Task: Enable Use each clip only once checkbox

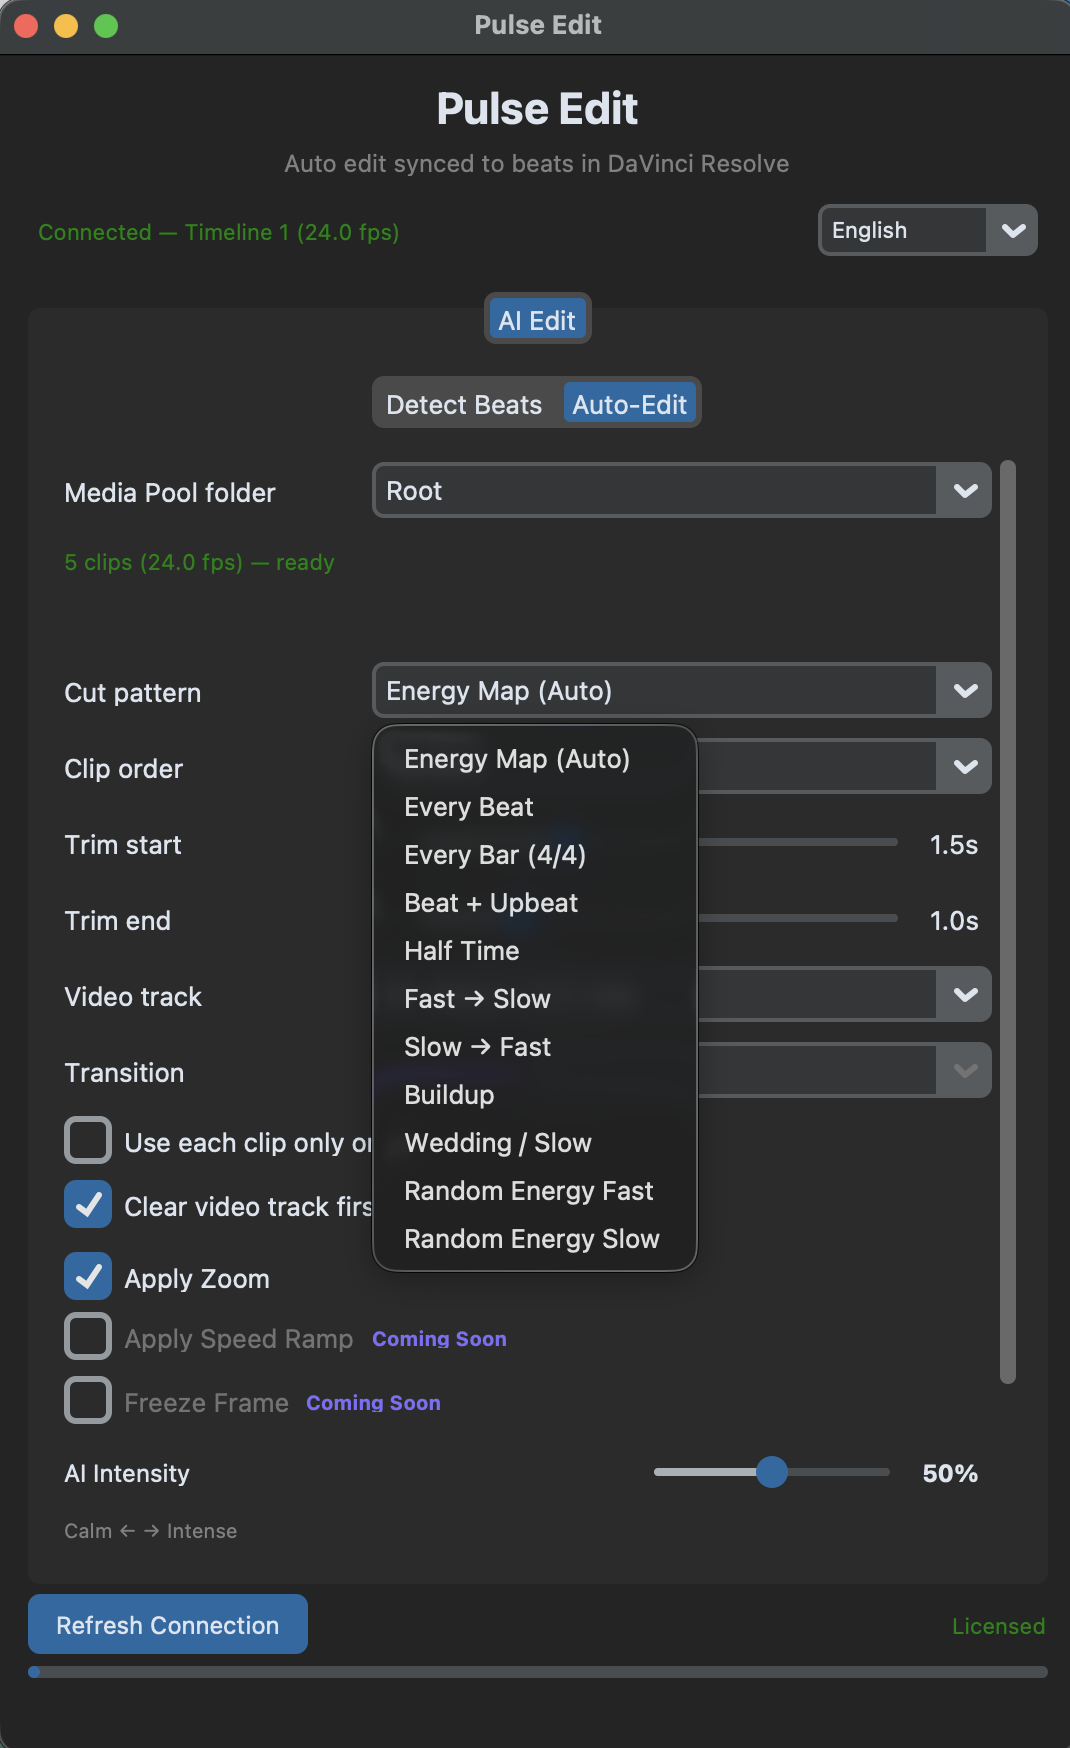Action: [x=88, y=1140]
